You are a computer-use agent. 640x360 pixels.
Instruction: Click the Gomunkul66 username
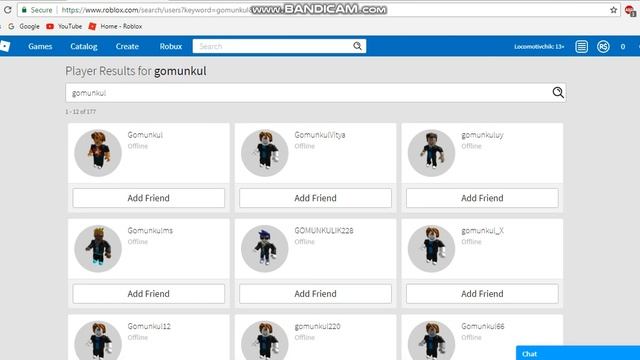click(x=482, y=326)
